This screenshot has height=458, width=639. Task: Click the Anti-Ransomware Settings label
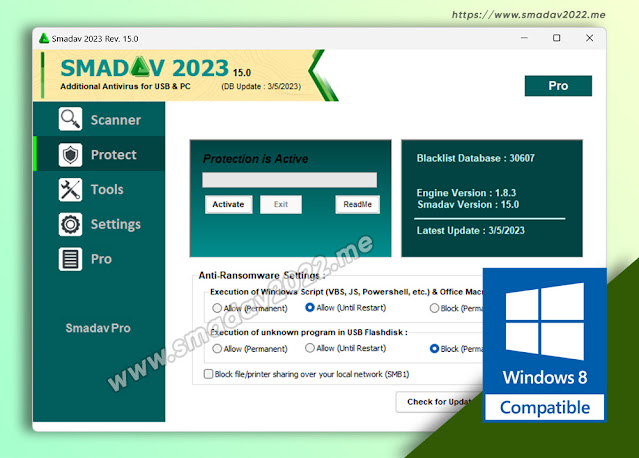pyautogui.click(x=262, y=275)
